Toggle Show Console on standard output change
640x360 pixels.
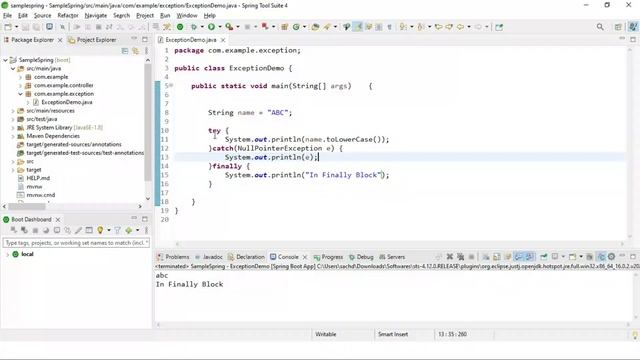point(518,257)
